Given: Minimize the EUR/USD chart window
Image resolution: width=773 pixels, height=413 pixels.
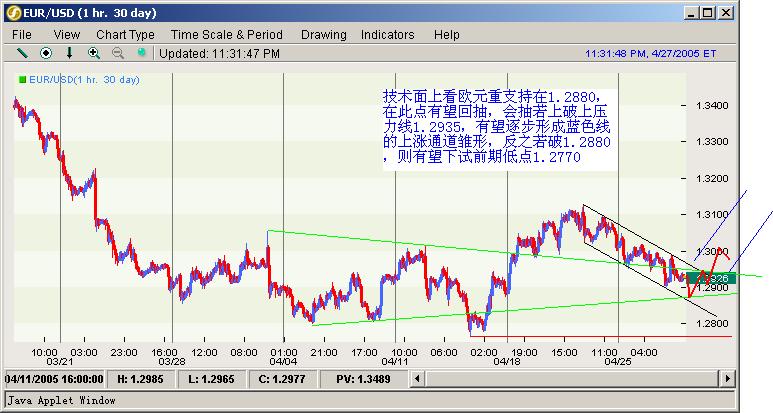Looking at the screenshot, I should [691, 13].
